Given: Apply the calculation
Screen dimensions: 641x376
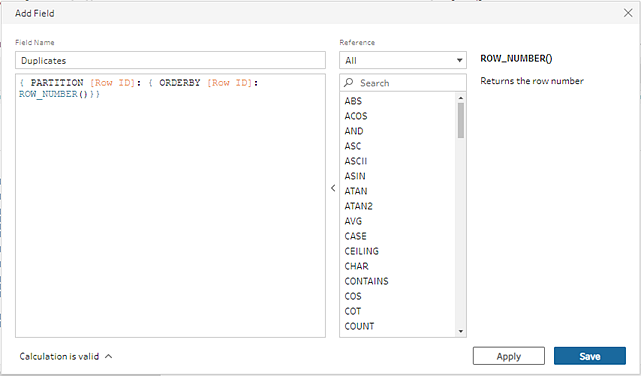Looking at the screenshot, I should (509, 356).
